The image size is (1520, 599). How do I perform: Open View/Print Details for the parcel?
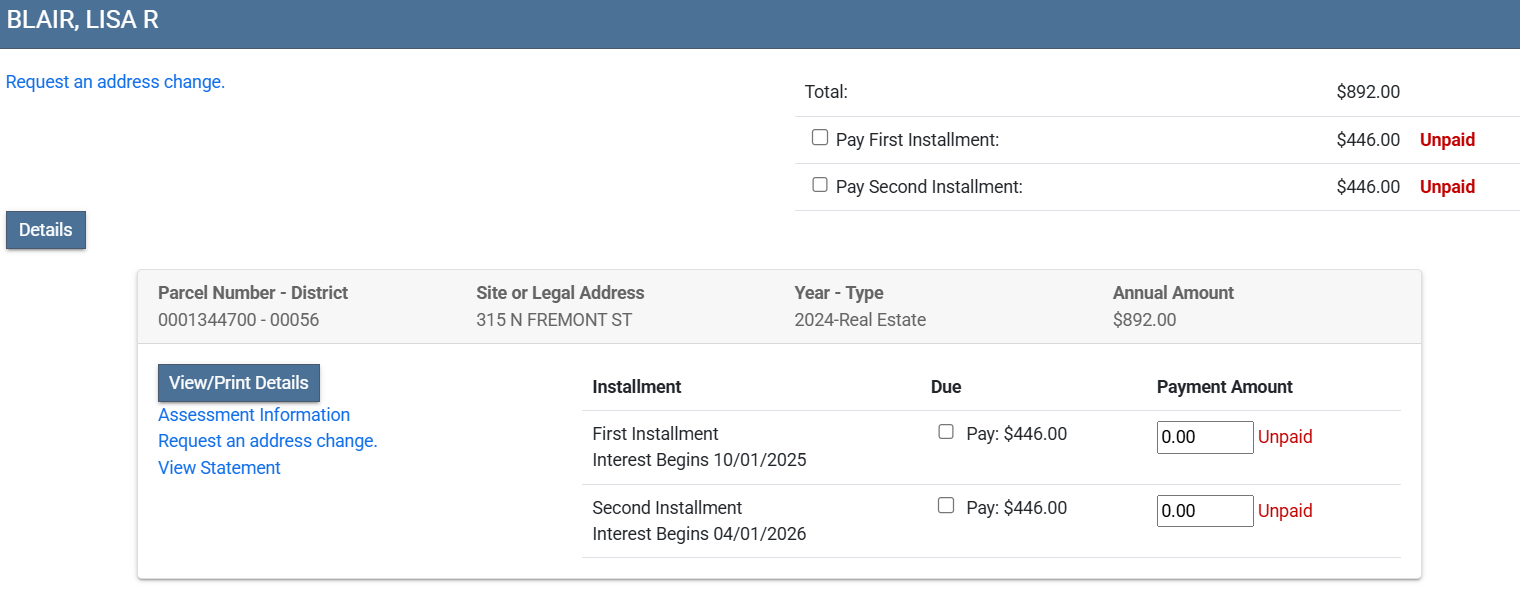(x=239, y=383)
